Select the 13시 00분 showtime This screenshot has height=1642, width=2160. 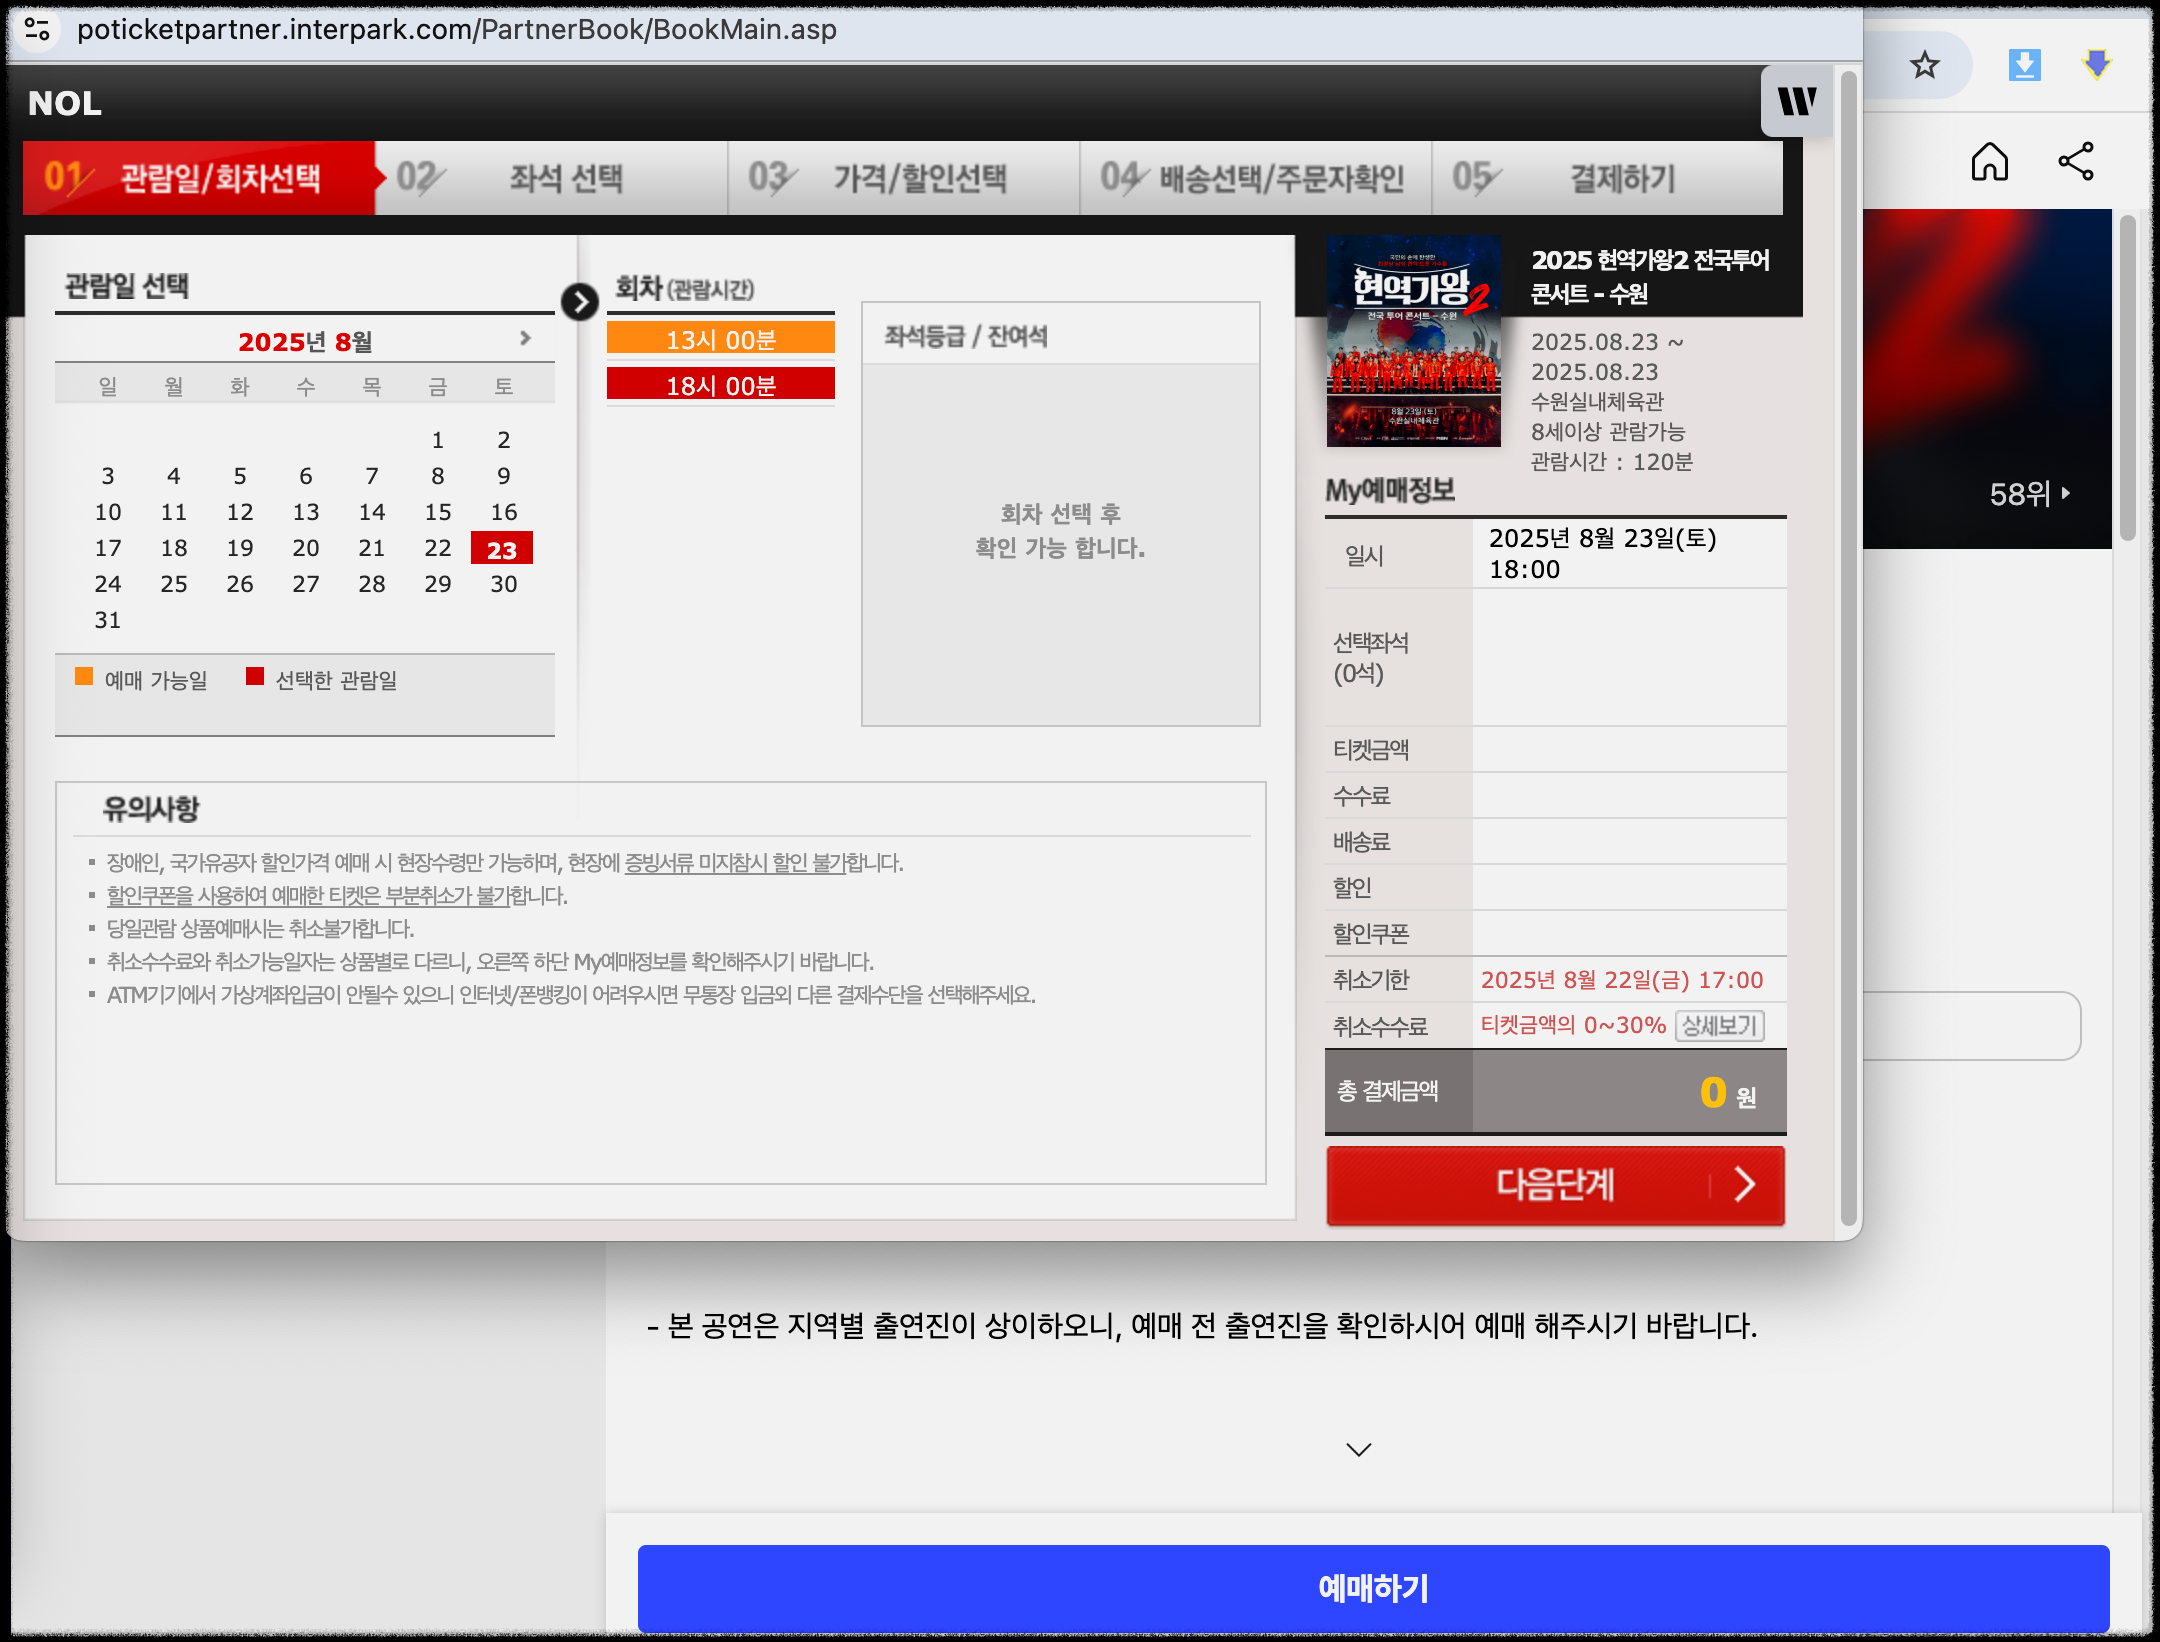pos(720,339)
